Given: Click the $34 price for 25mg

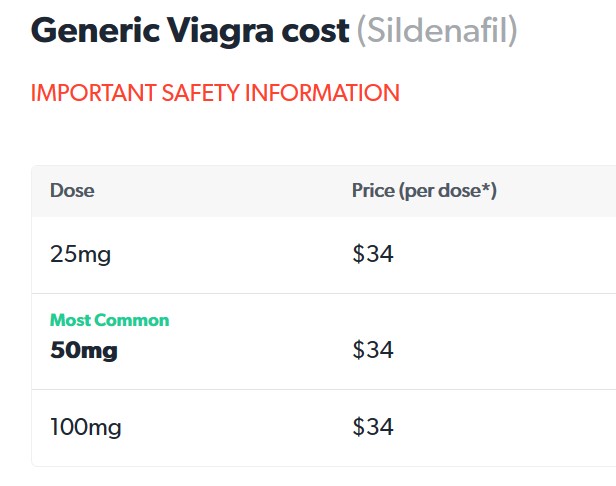Looking at the screenshot, I should 373,254.
